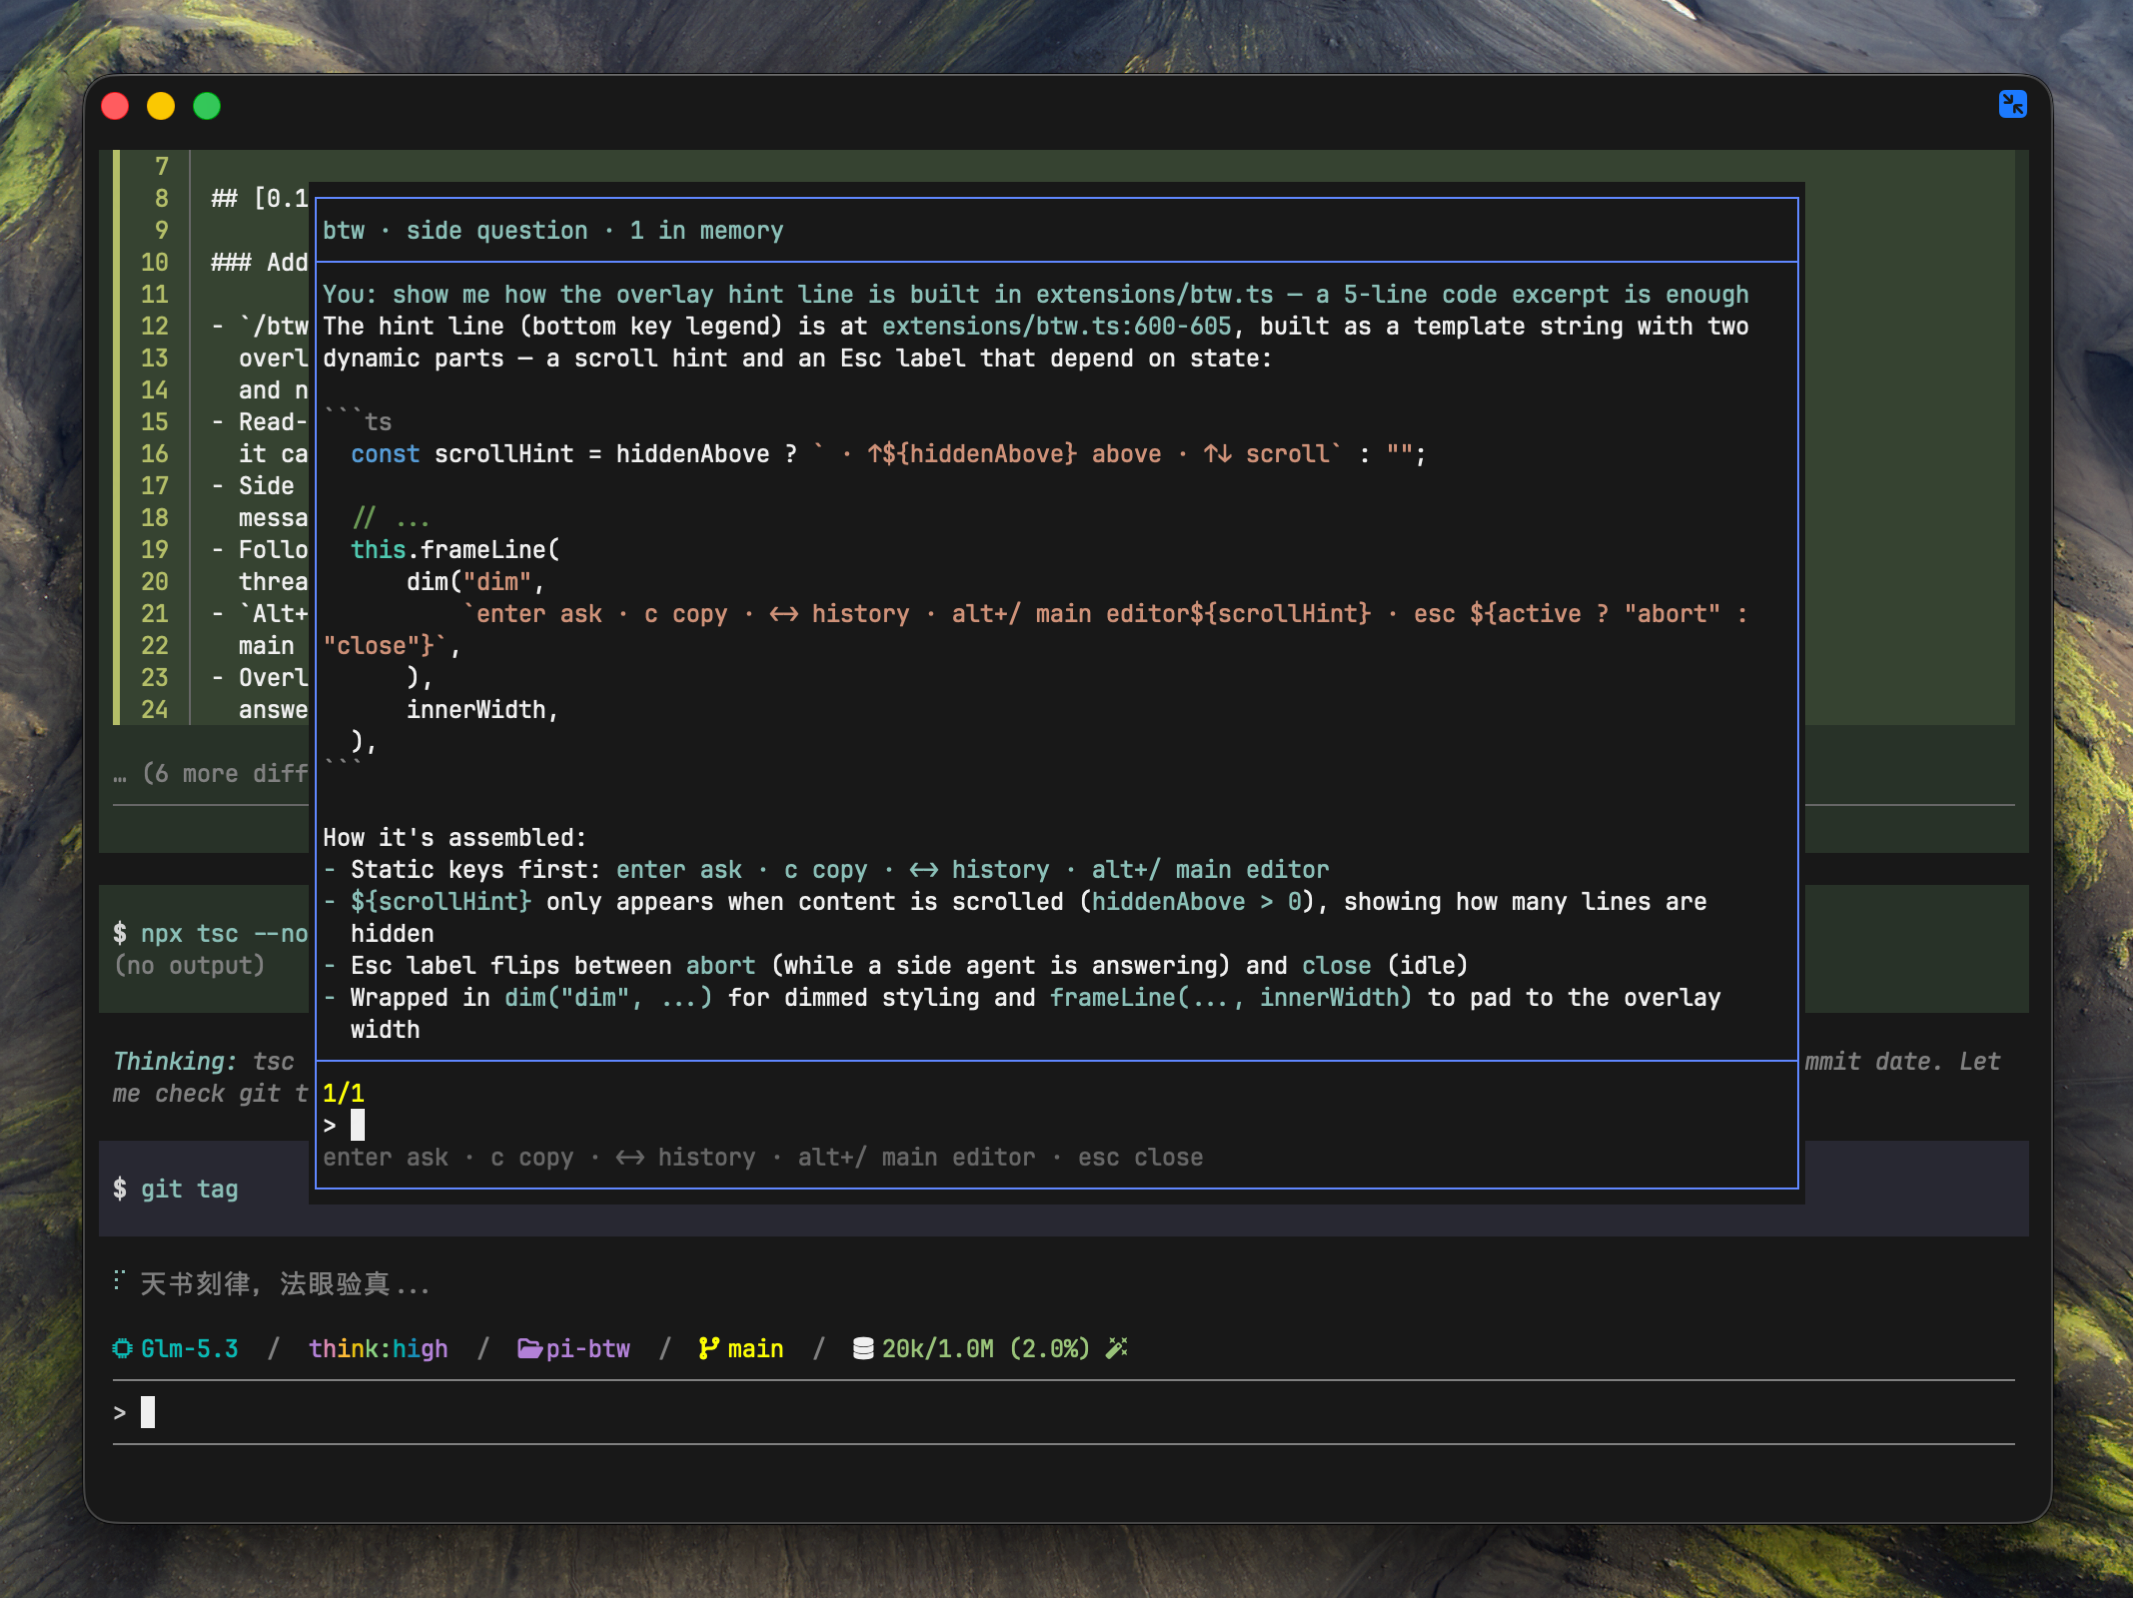Click the '```ts' code fence marker
This screenshot has width=2133, height=1598.
tap(357, 422)
